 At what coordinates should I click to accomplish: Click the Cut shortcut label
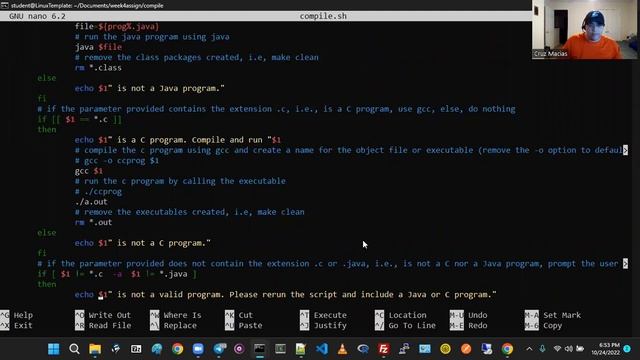coord(246,315)
